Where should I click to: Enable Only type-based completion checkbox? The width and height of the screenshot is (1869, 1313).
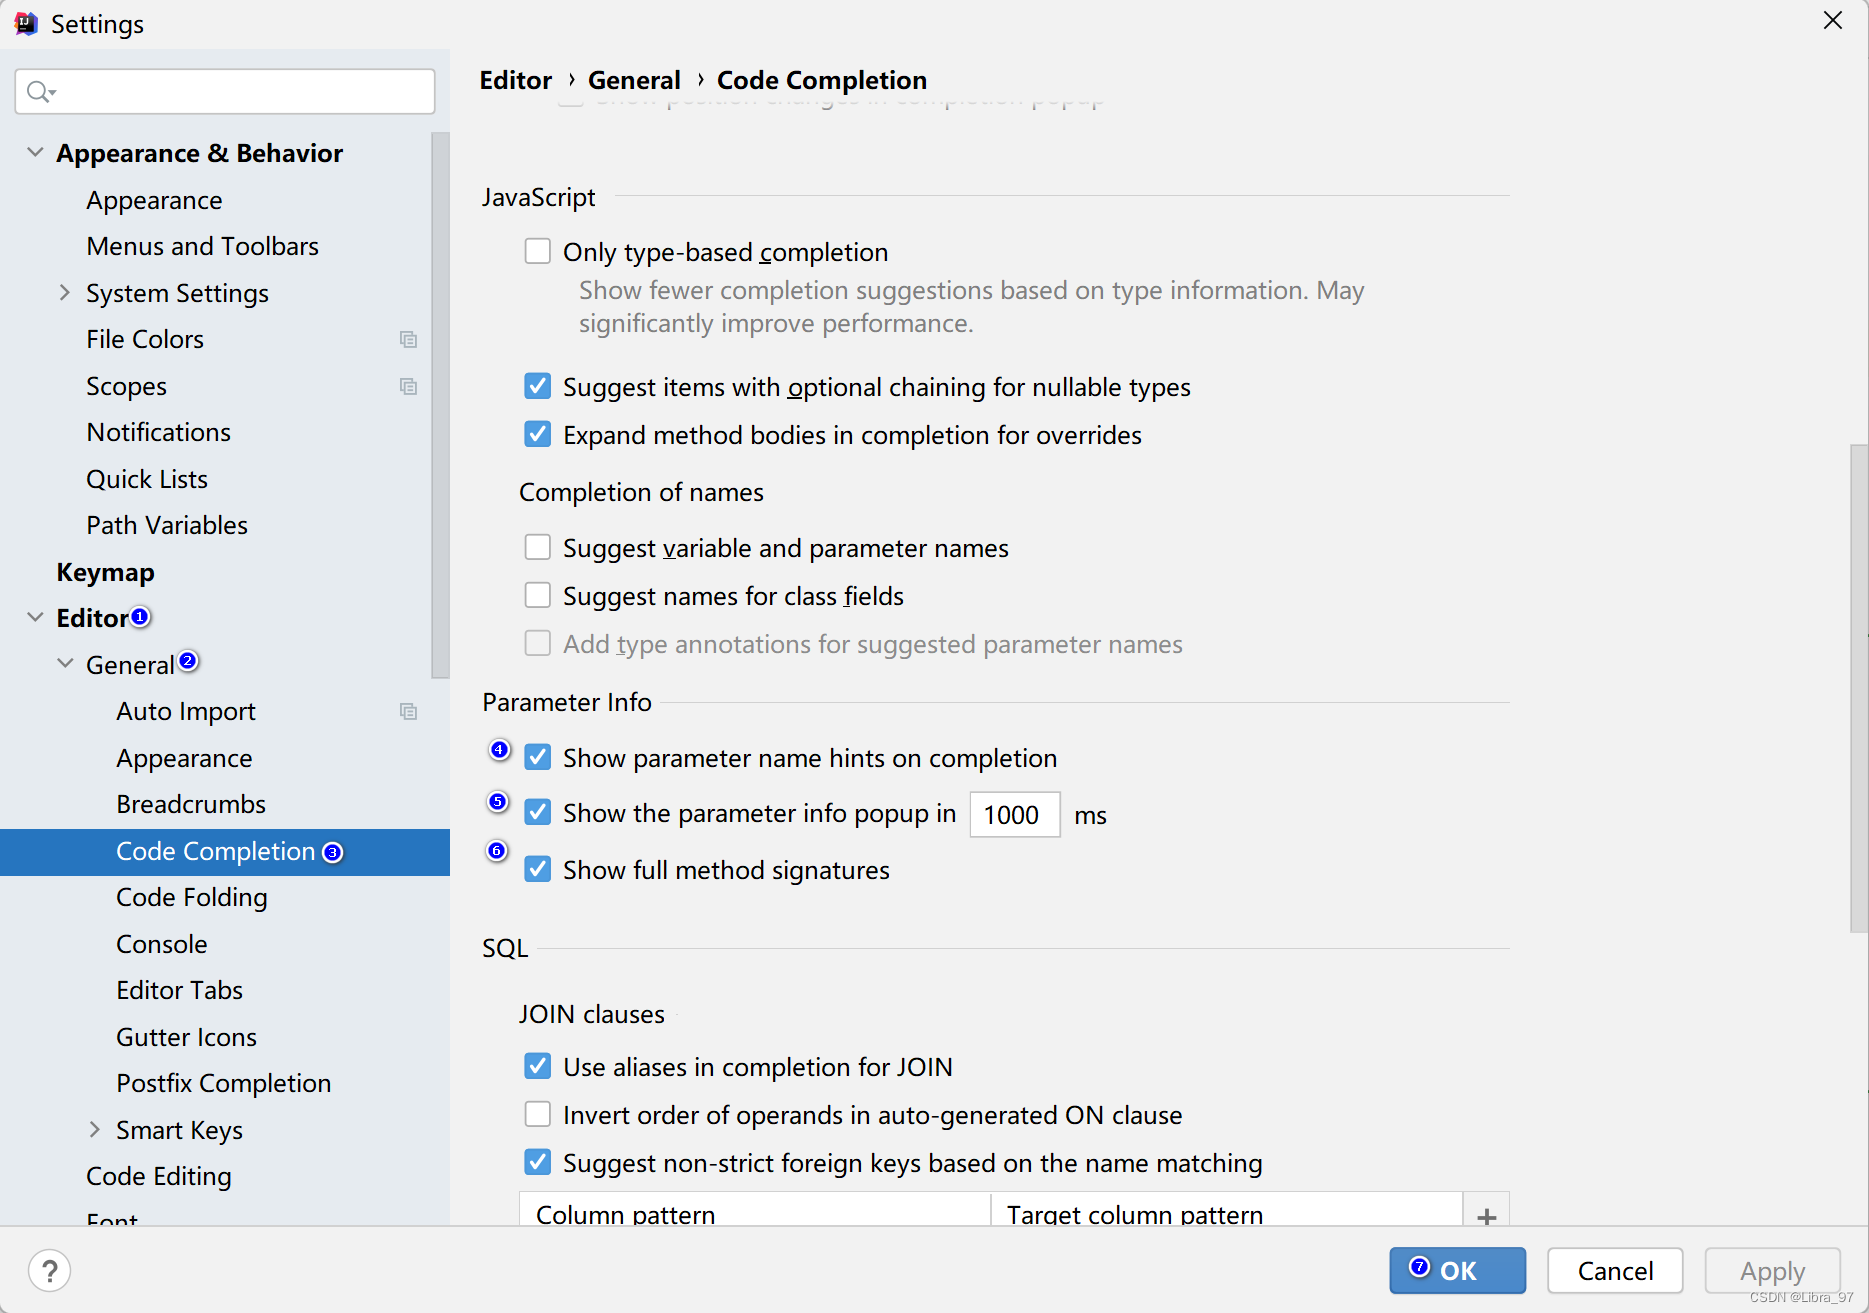click(x=538, y=251)
